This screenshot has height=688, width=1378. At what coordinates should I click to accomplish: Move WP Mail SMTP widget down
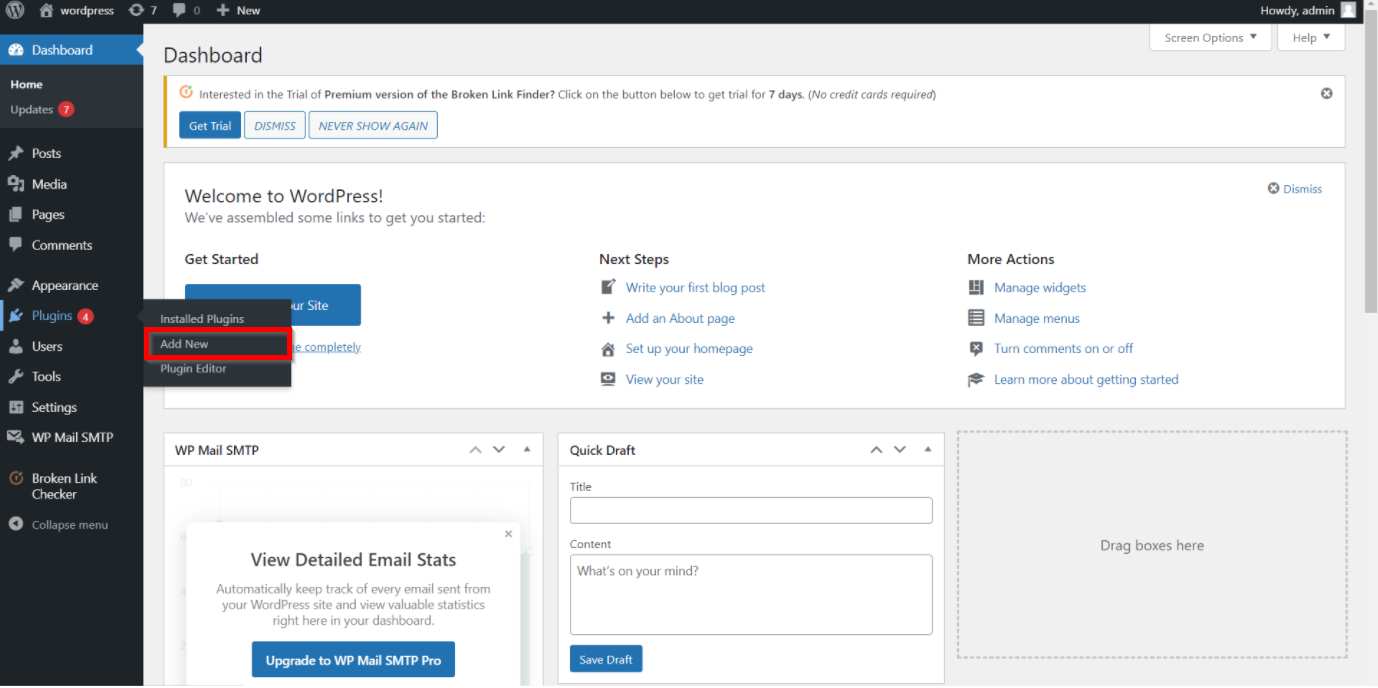[499, 450]
